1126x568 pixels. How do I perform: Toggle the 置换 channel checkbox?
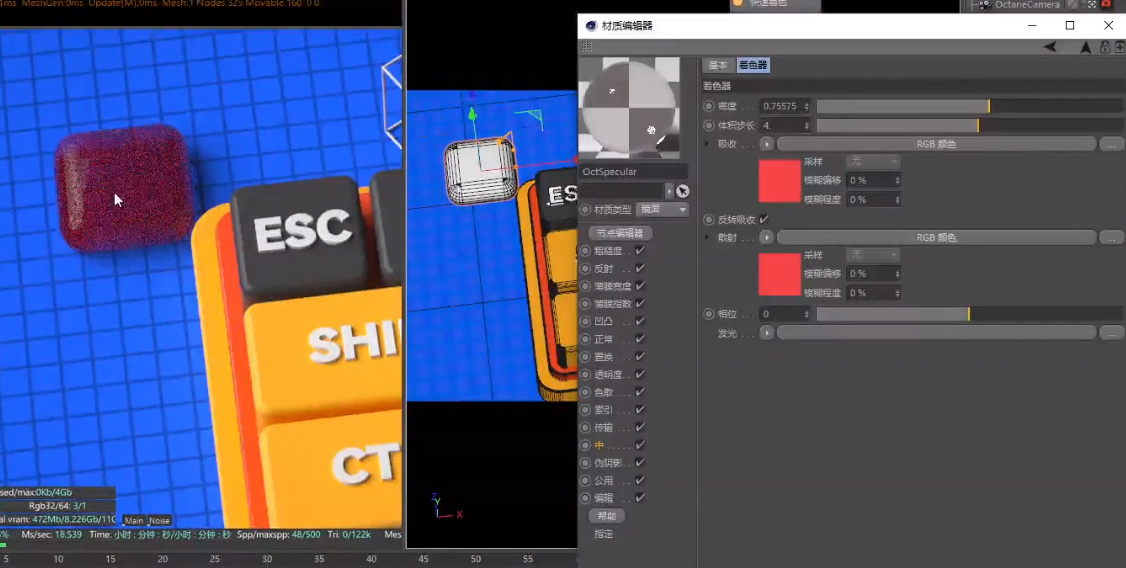[640, 357]
